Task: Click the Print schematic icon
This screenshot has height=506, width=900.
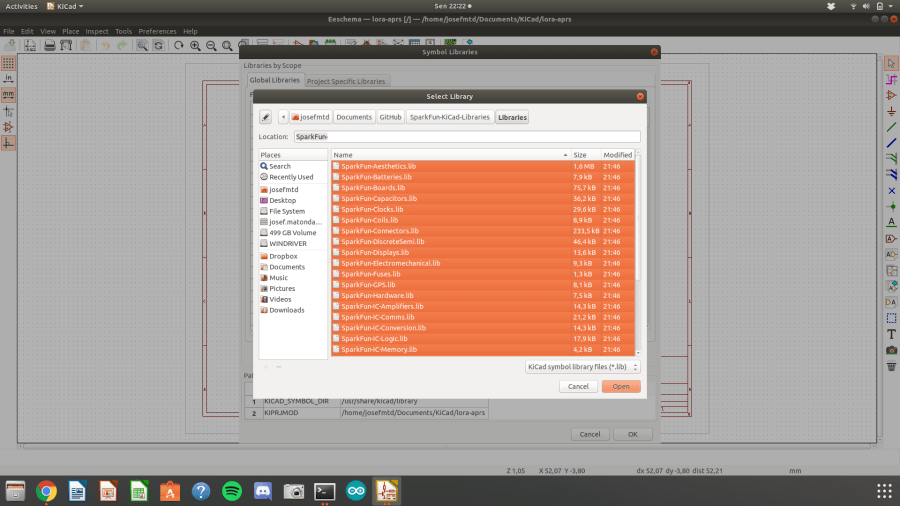Action: (x=49, y=45)
